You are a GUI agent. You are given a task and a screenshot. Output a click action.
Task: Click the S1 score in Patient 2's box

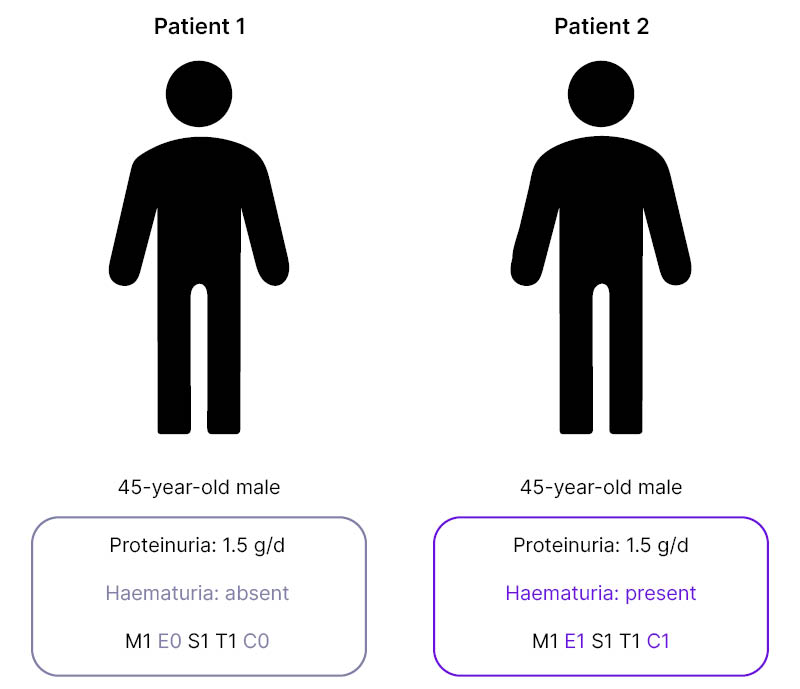pos(603,642)
